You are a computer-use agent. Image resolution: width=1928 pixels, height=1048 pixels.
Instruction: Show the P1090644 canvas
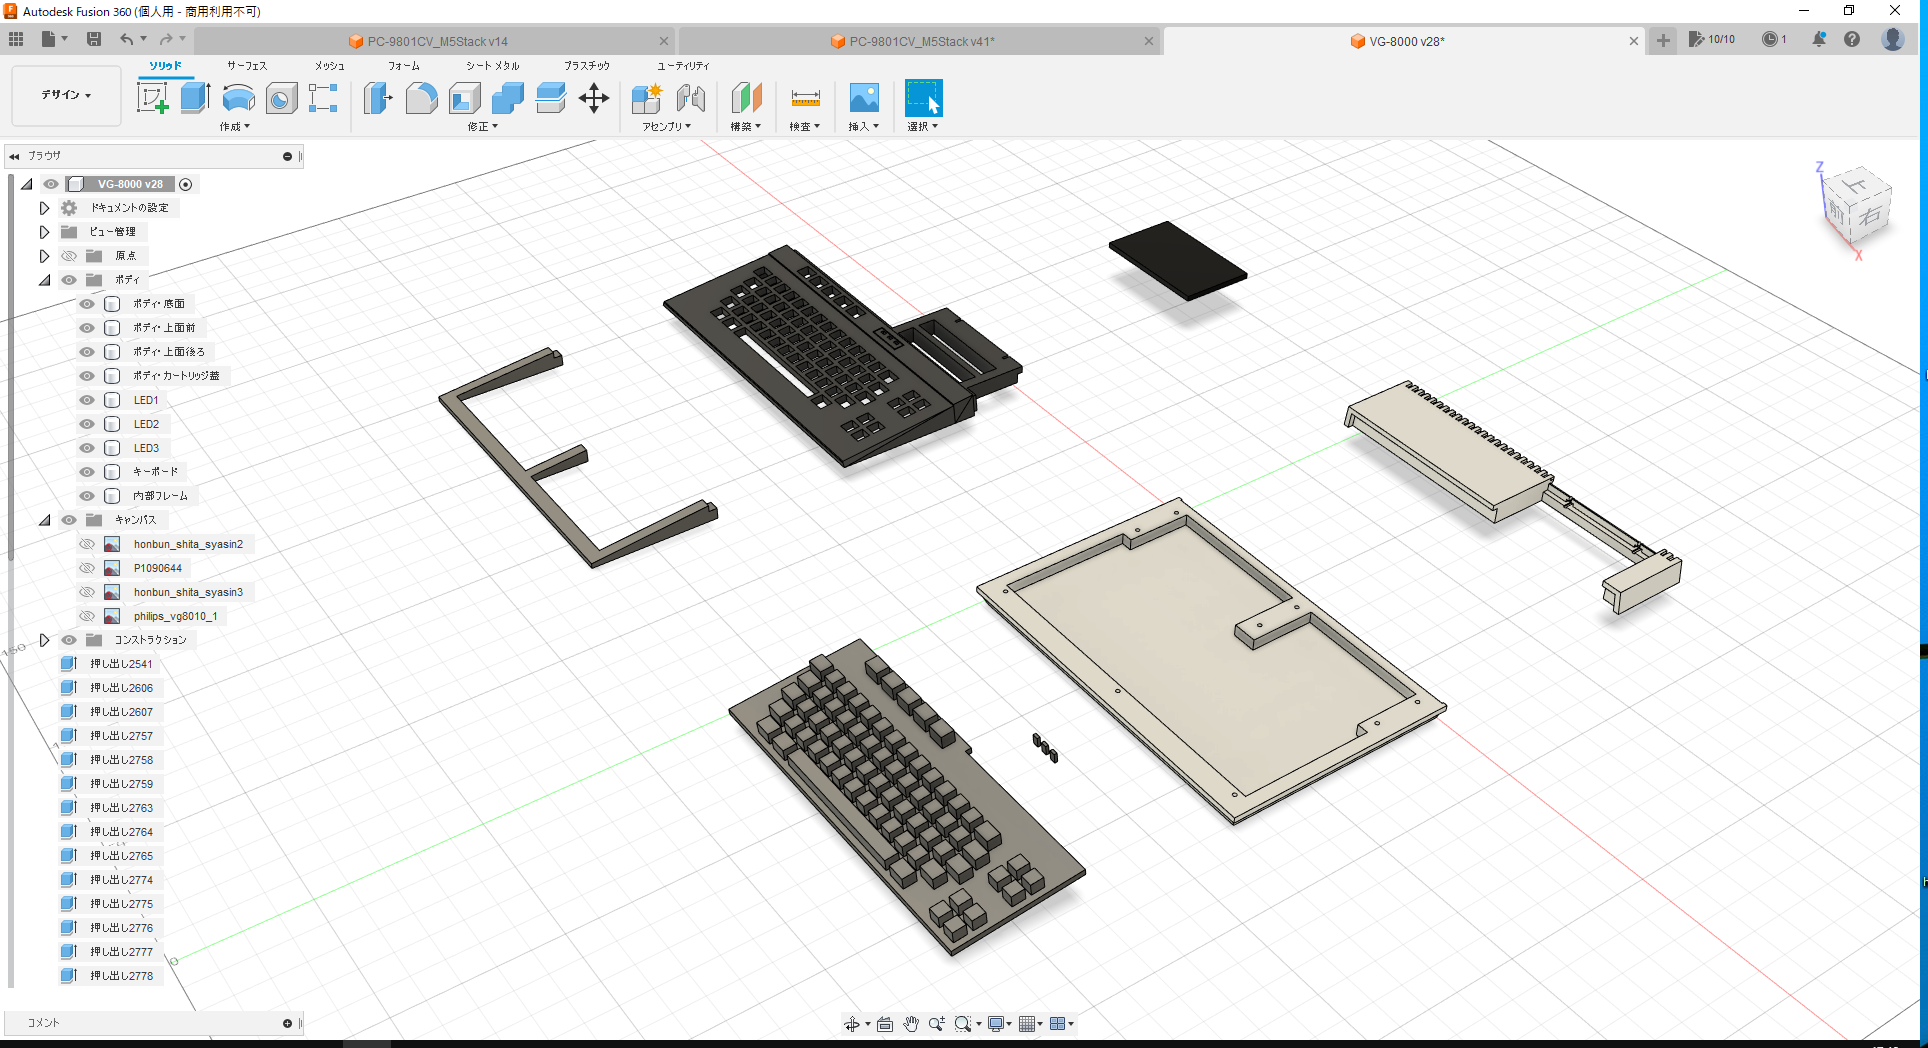click(87, 567)
